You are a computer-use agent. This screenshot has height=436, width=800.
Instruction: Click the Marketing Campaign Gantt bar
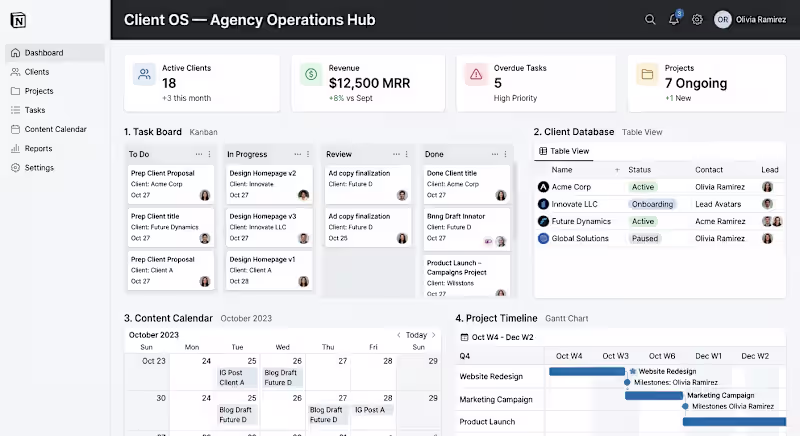[654, 395]
